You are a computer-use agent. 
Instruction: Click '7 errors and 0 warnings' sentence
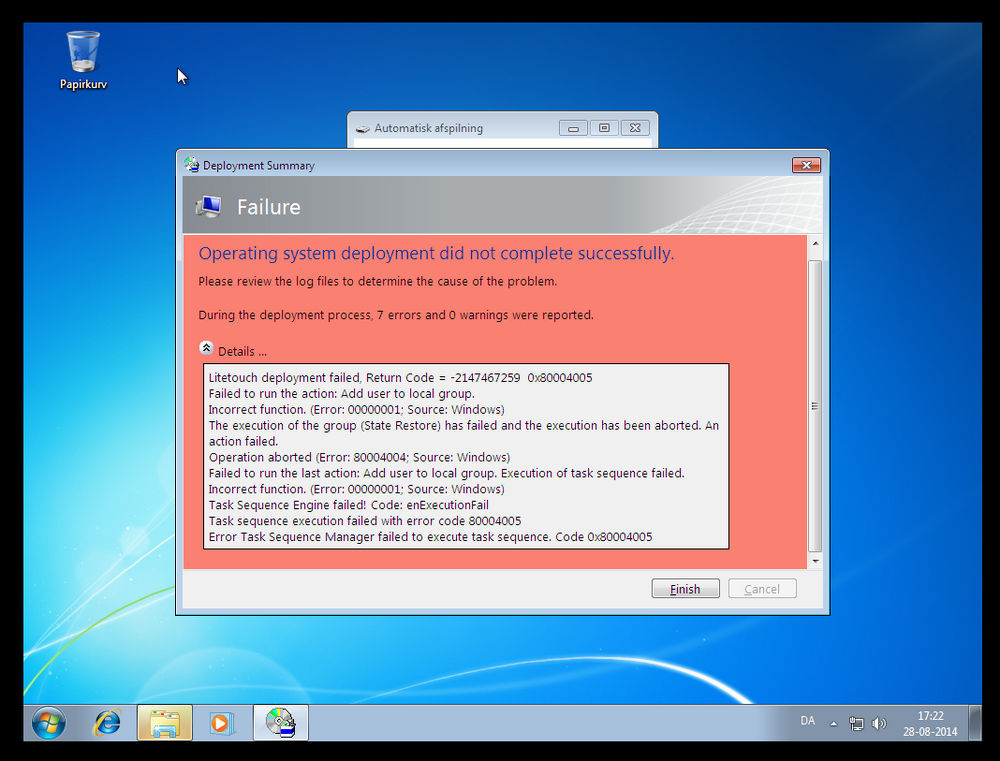[x=396, y=315]
